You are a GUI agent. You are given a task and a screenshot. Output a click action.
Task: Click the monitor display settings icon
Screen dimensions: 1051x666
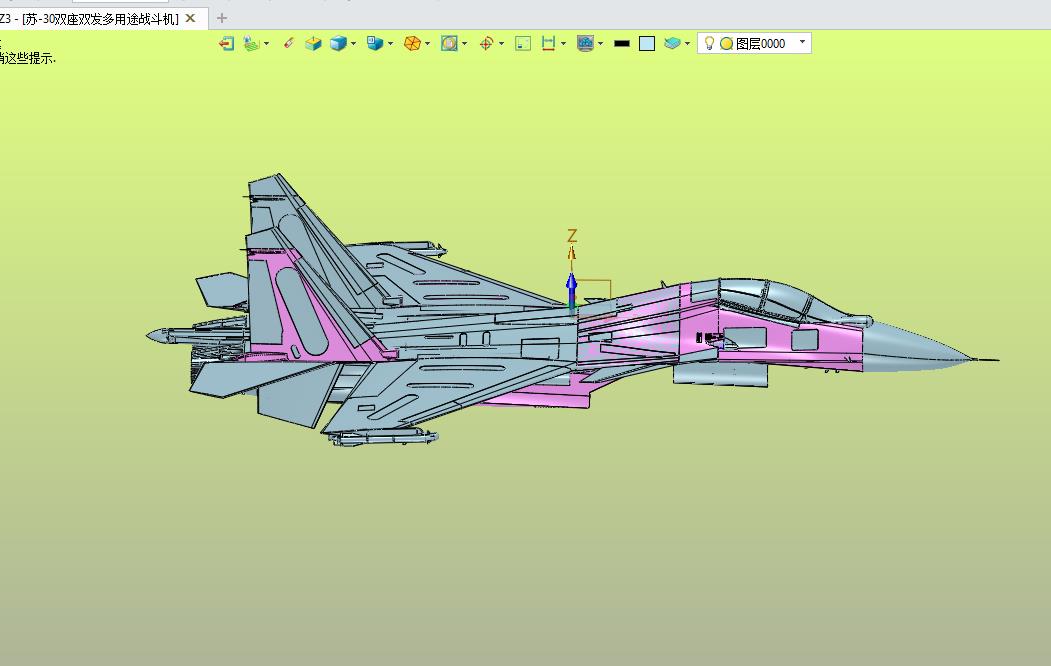585,44
